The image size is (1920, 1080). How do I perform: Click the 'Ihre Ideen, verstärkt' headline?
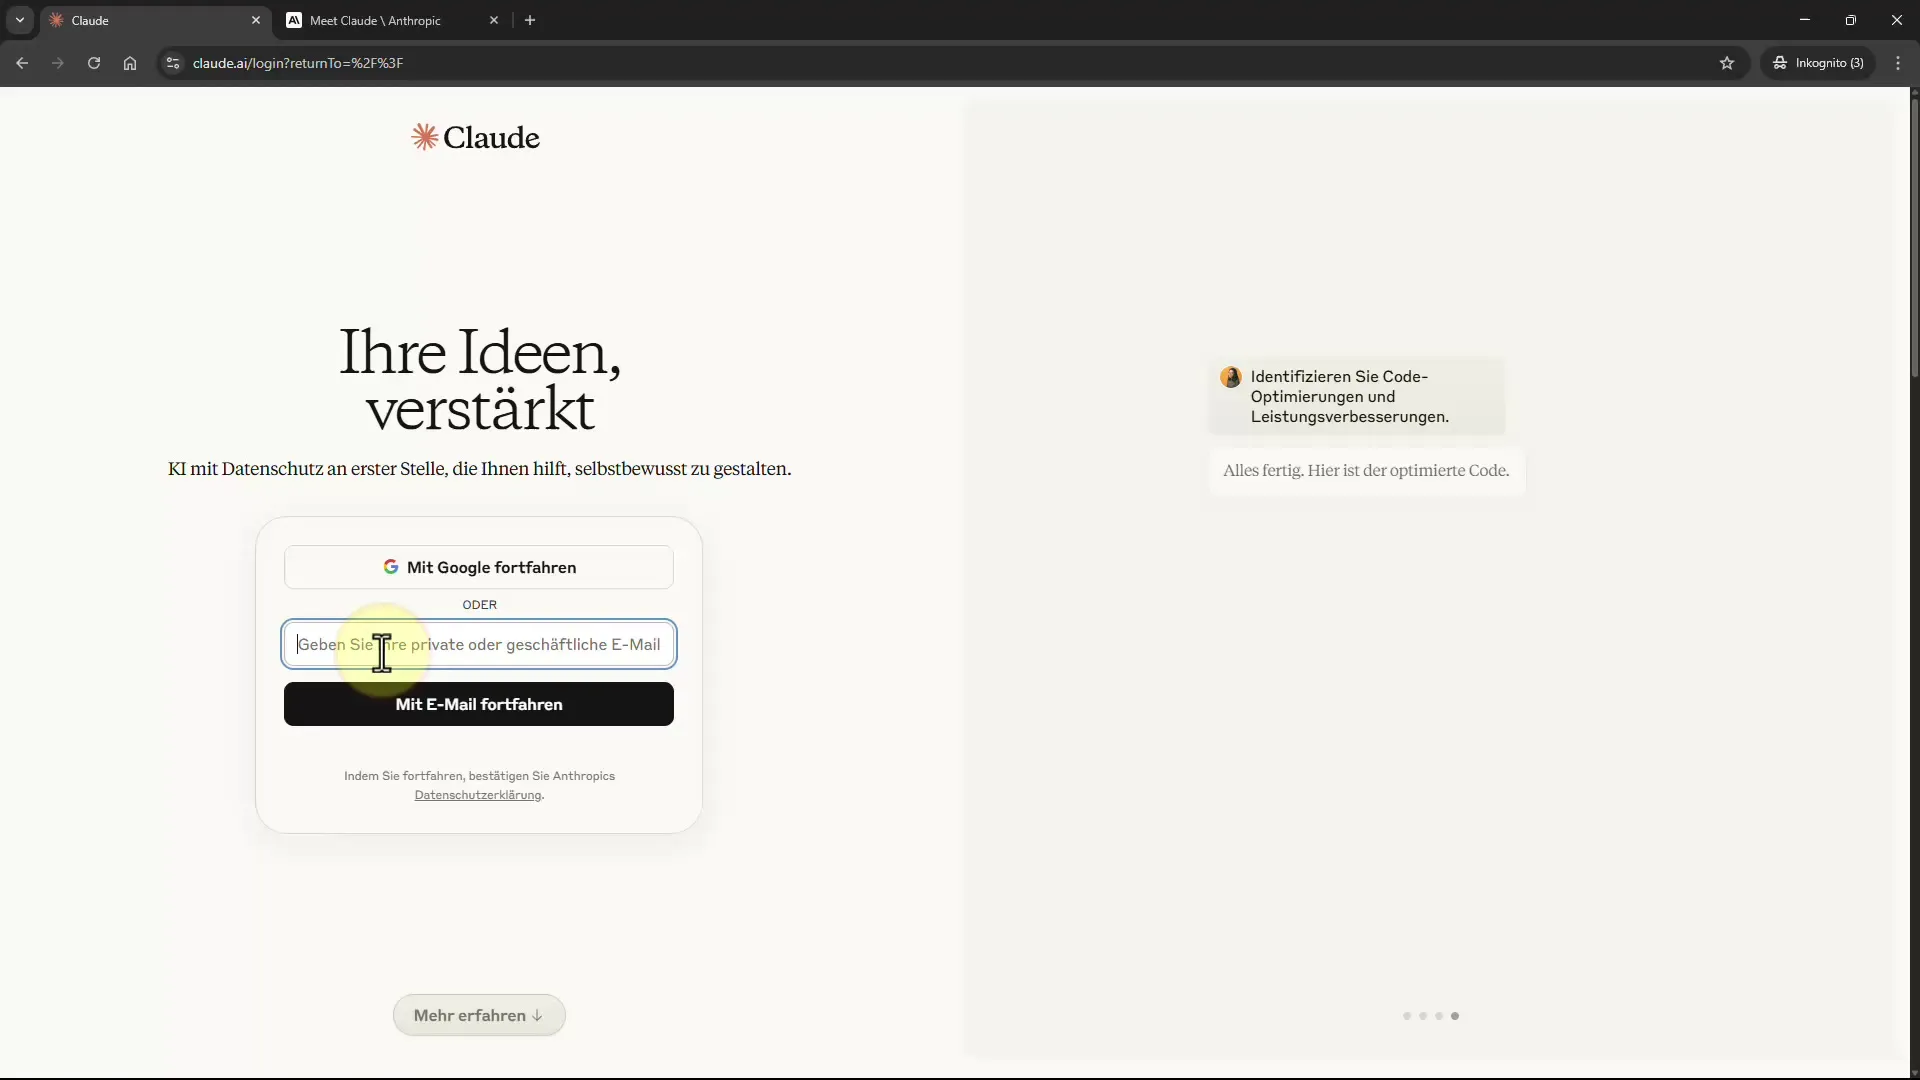(x=480, y=379)
